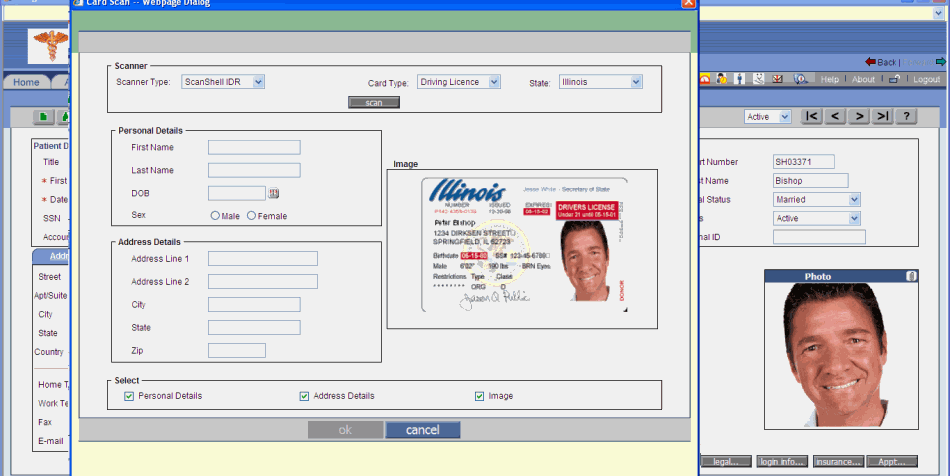Click the padlock icon next to Logout
Image resolution: width=950 pixels, height=476 pixels.
pos(894,79)
